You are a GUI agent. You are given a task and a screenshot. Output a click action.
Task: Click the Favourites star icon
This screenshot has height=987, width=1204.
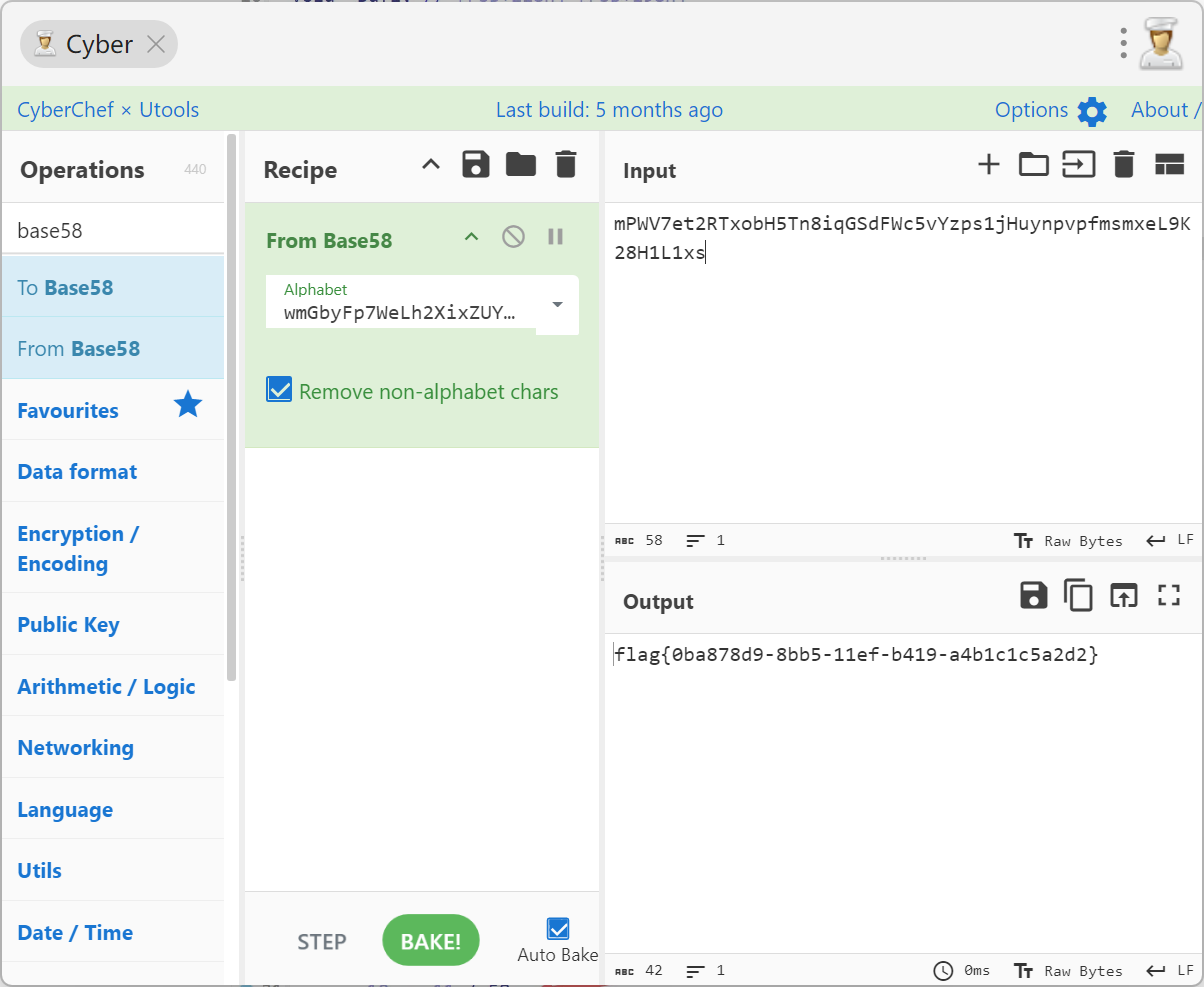(x=188, y=405)
